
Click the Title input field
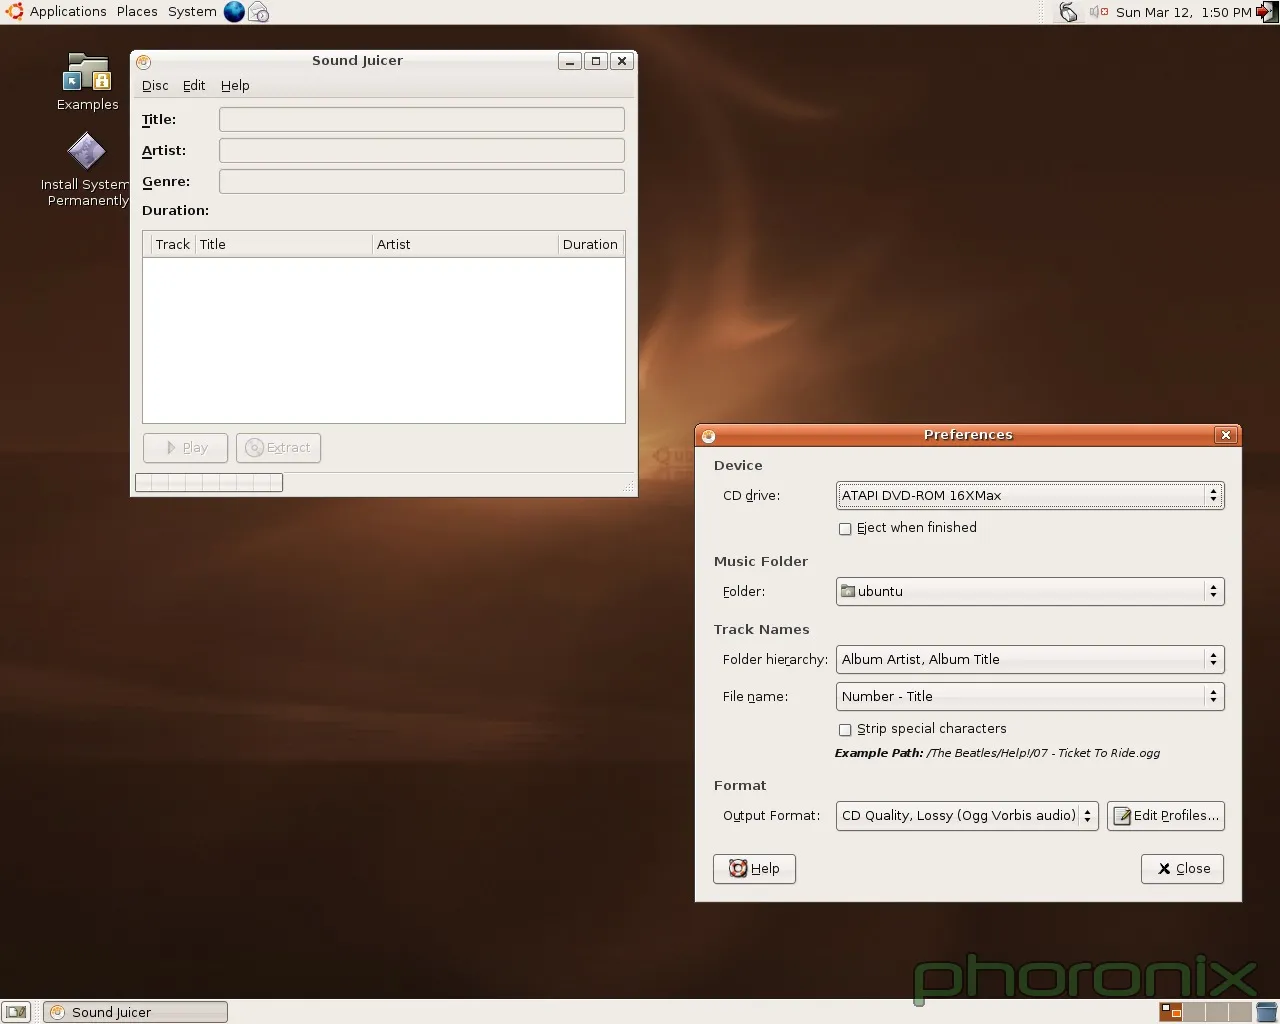coord(422,120)
